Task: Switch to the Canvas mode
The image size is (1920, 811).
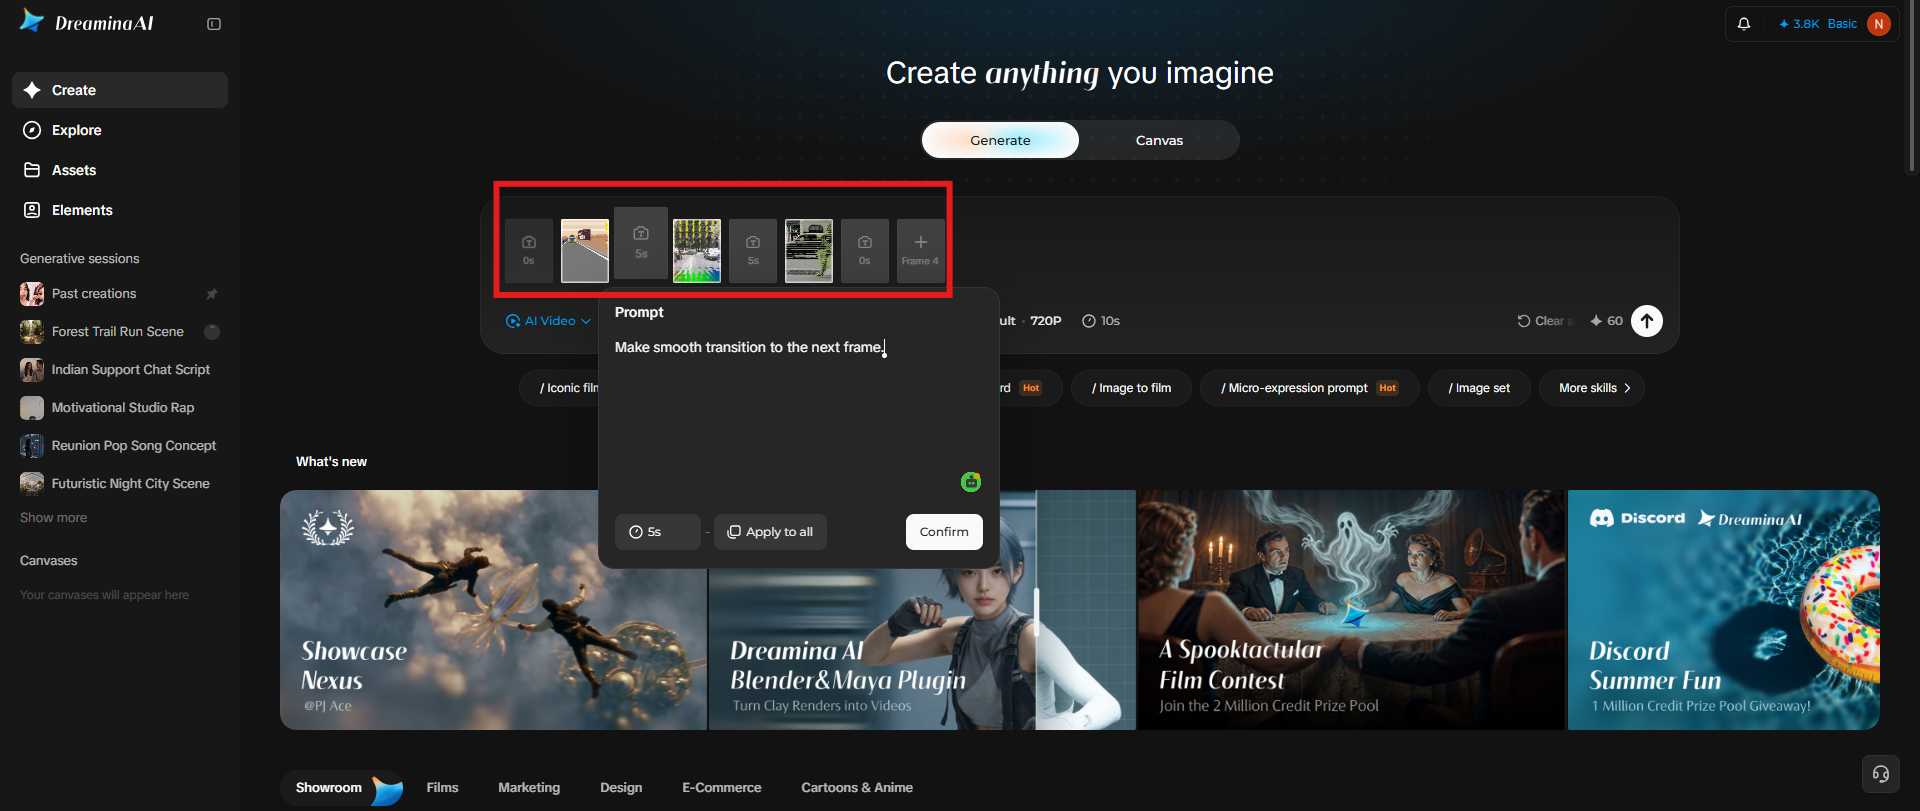Action: (x=1159, y=140)
